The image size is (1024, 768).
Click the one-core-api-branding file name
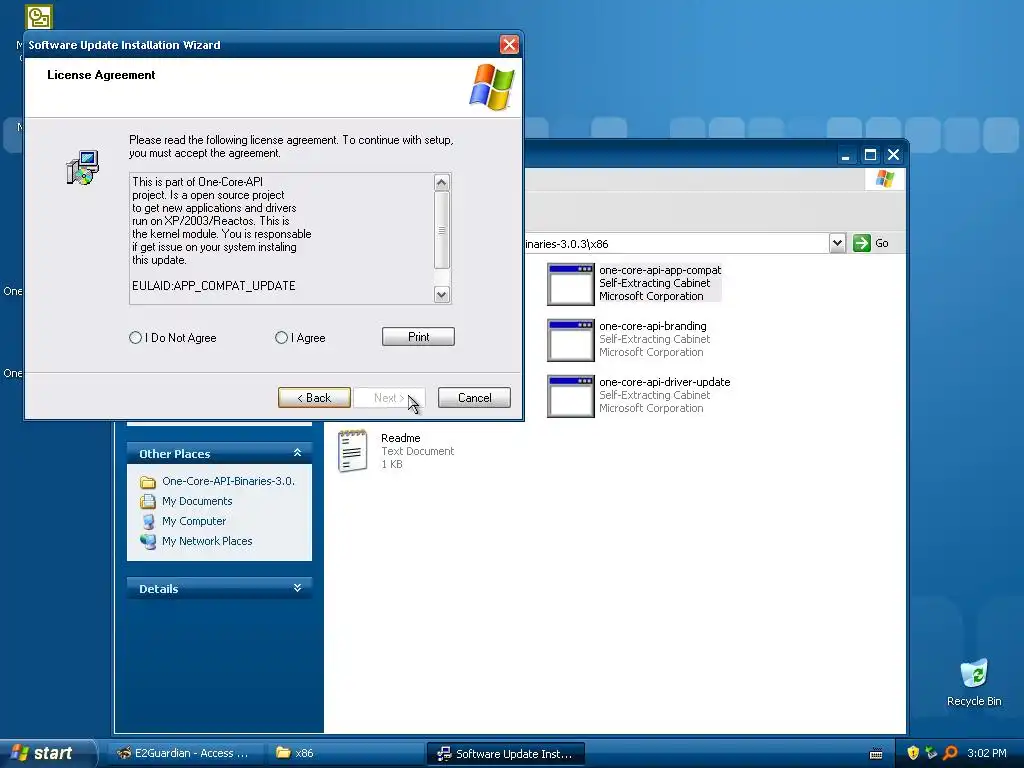[652, 326]
